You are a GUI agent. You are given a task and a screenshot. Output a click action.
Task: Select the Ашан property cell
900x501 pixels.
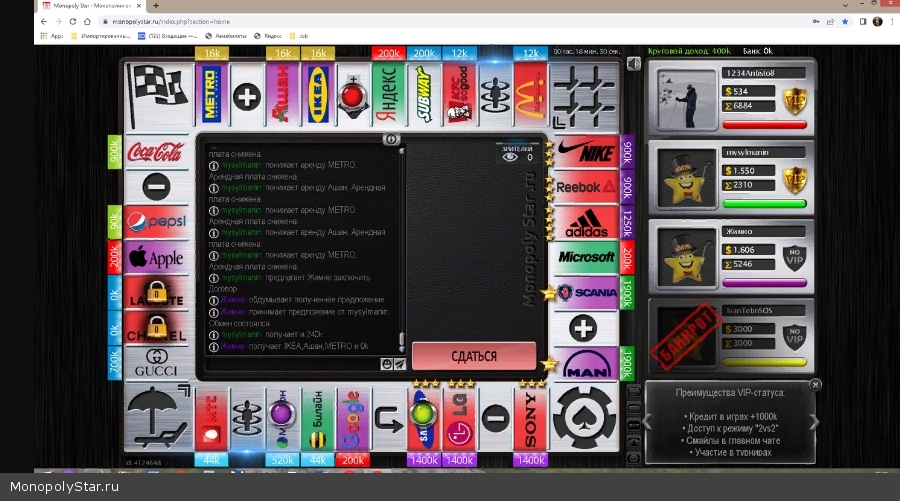pyautogui.click(x=282, y=95)
